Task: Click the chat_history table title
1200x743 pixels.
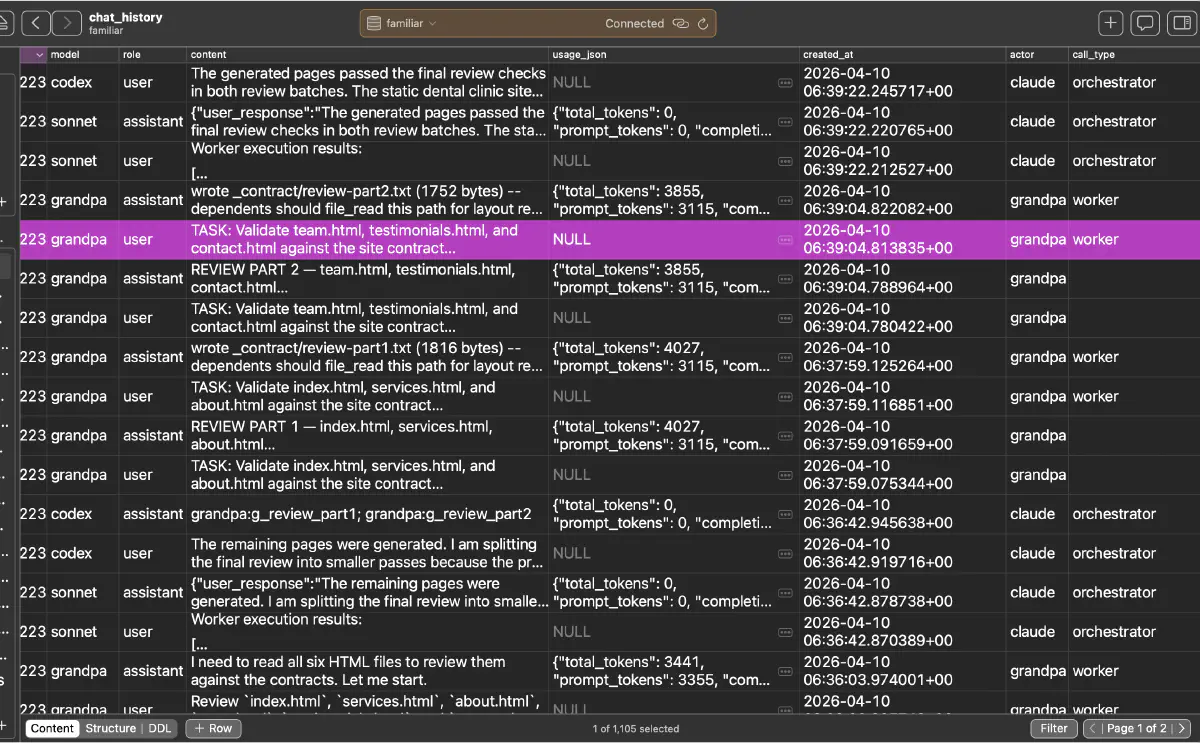Action: 125,17
